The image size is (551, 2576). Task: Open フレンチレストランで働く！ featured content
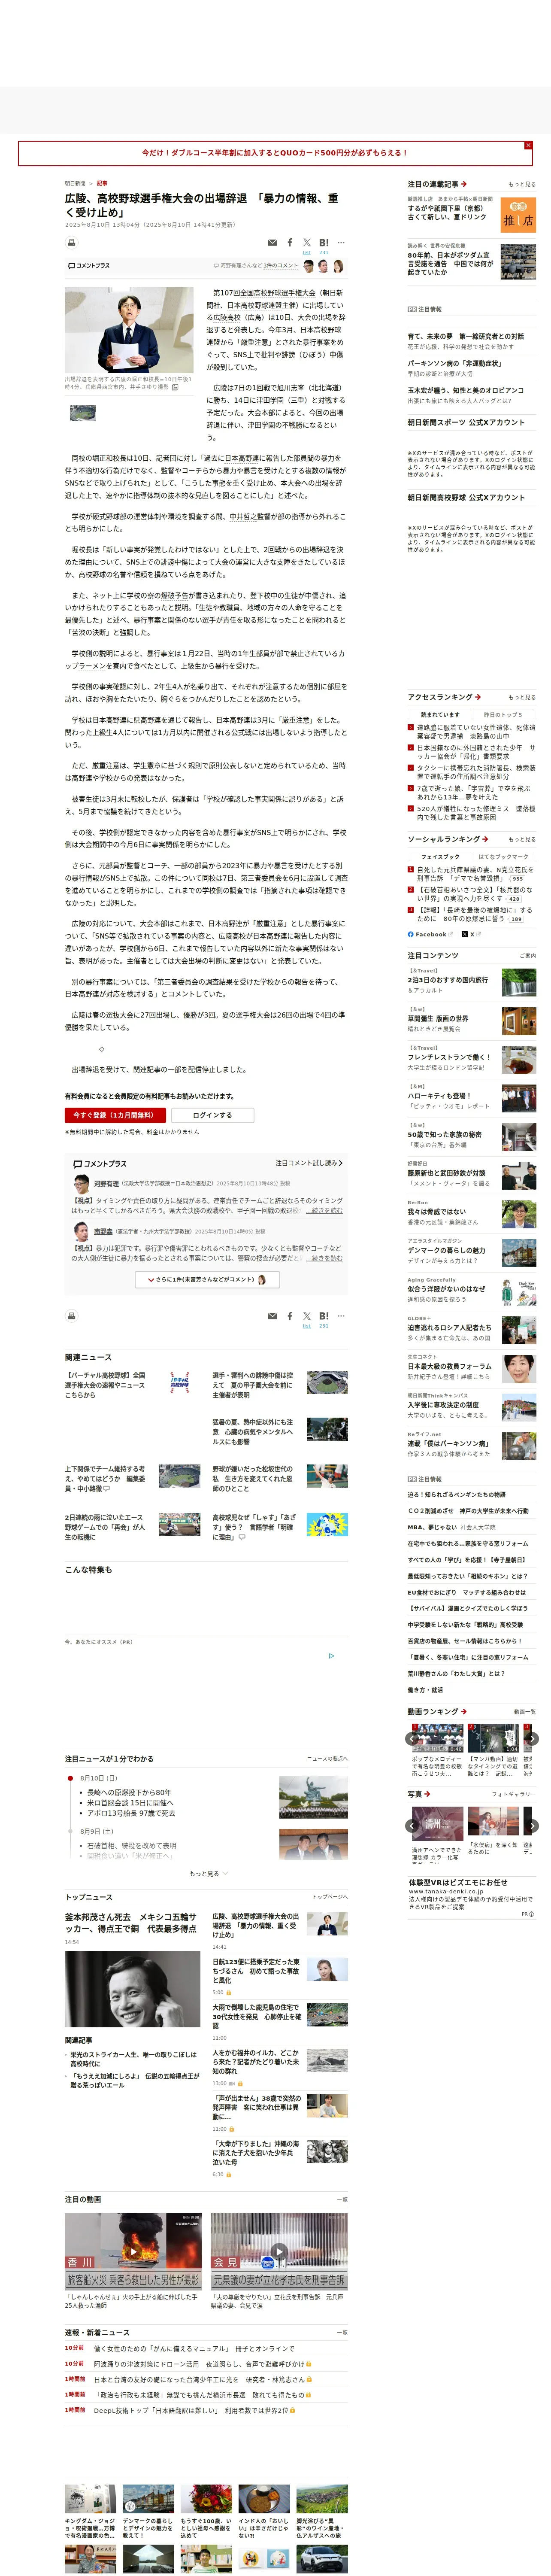click(x=449, y=1057)
